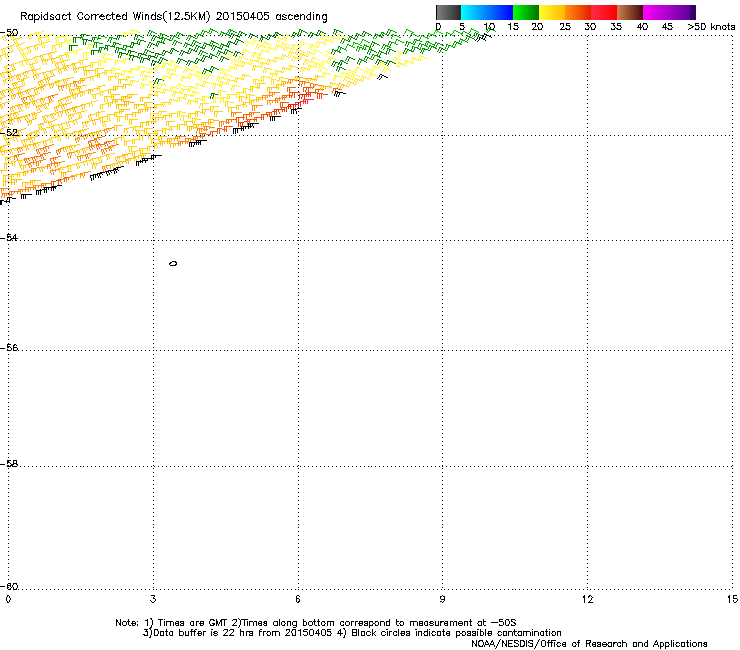The width and height of the screenshot is (740, 650).
Task: Click the longitude label '15' on bottom axis
Action: [732, 599]
